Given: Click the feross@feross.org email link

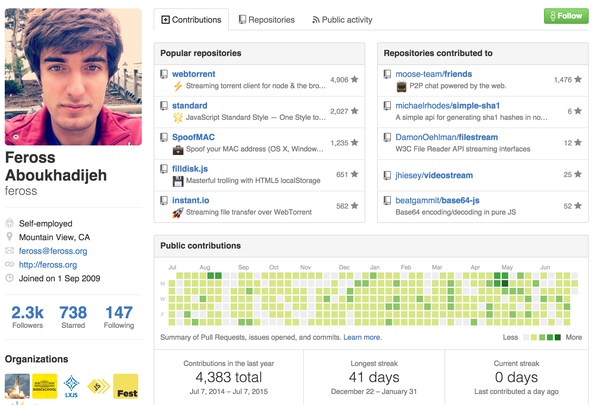Looking at the screenshot, I should pyautogui.click(x=53, y=251).
